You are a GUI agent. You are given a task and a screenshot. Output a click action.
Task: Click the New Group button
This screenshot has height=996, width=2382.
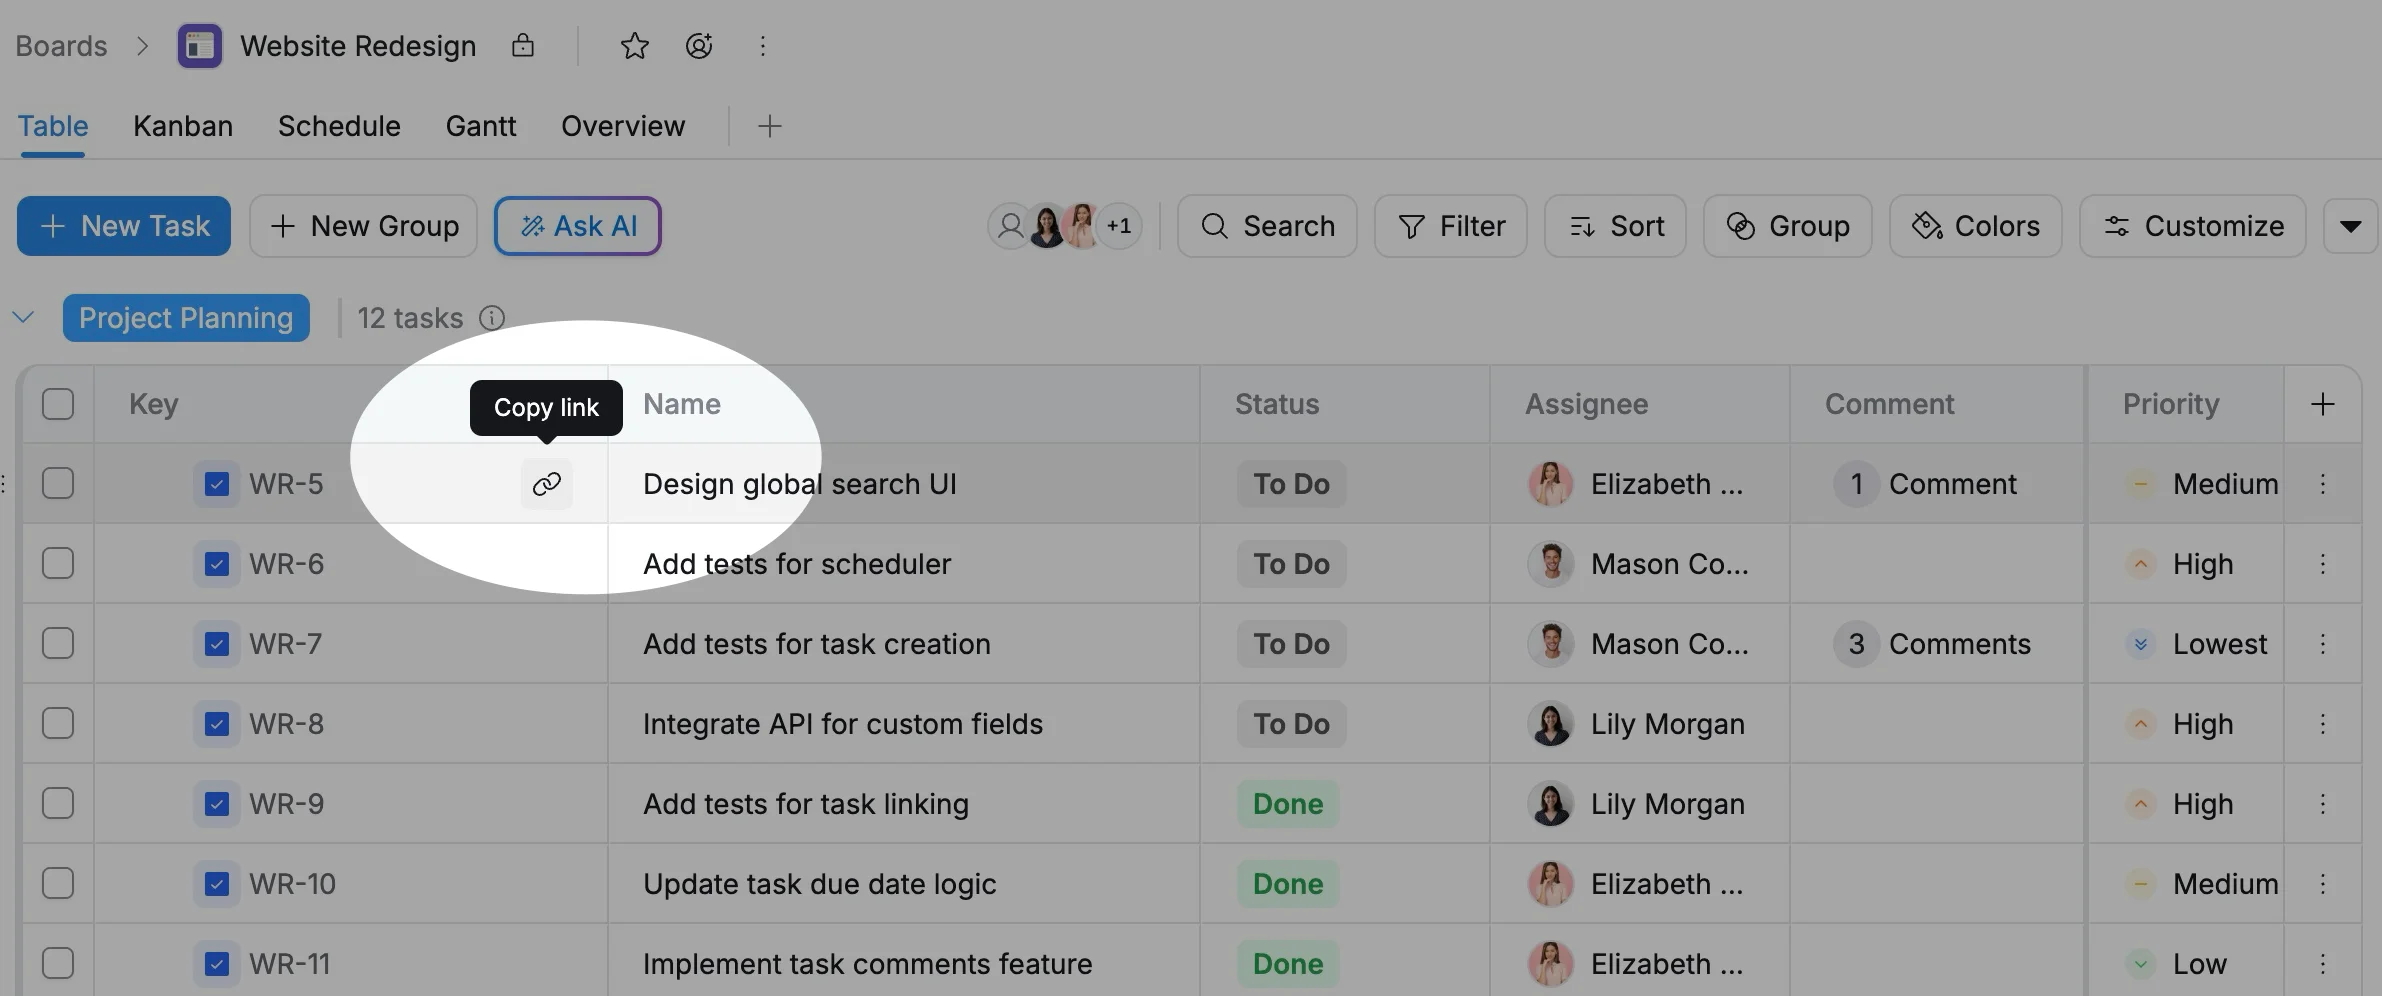(363, 226)
